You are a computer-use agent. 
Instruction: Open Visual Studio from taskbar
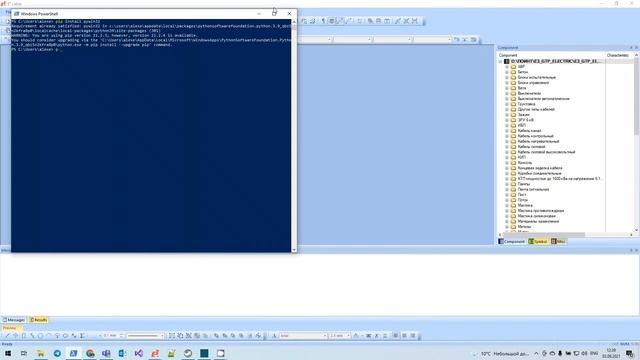pos(139,353)
